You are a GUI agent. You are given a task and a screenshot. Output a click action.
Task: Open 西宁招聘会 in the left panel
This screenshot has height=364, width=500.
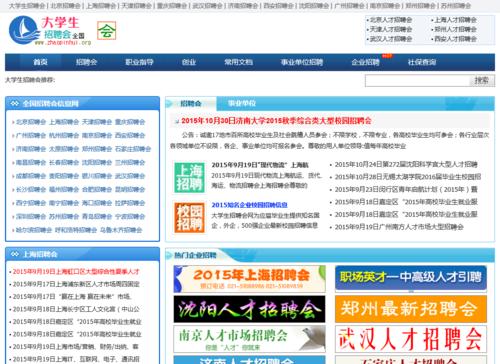[x=31, y=203]
